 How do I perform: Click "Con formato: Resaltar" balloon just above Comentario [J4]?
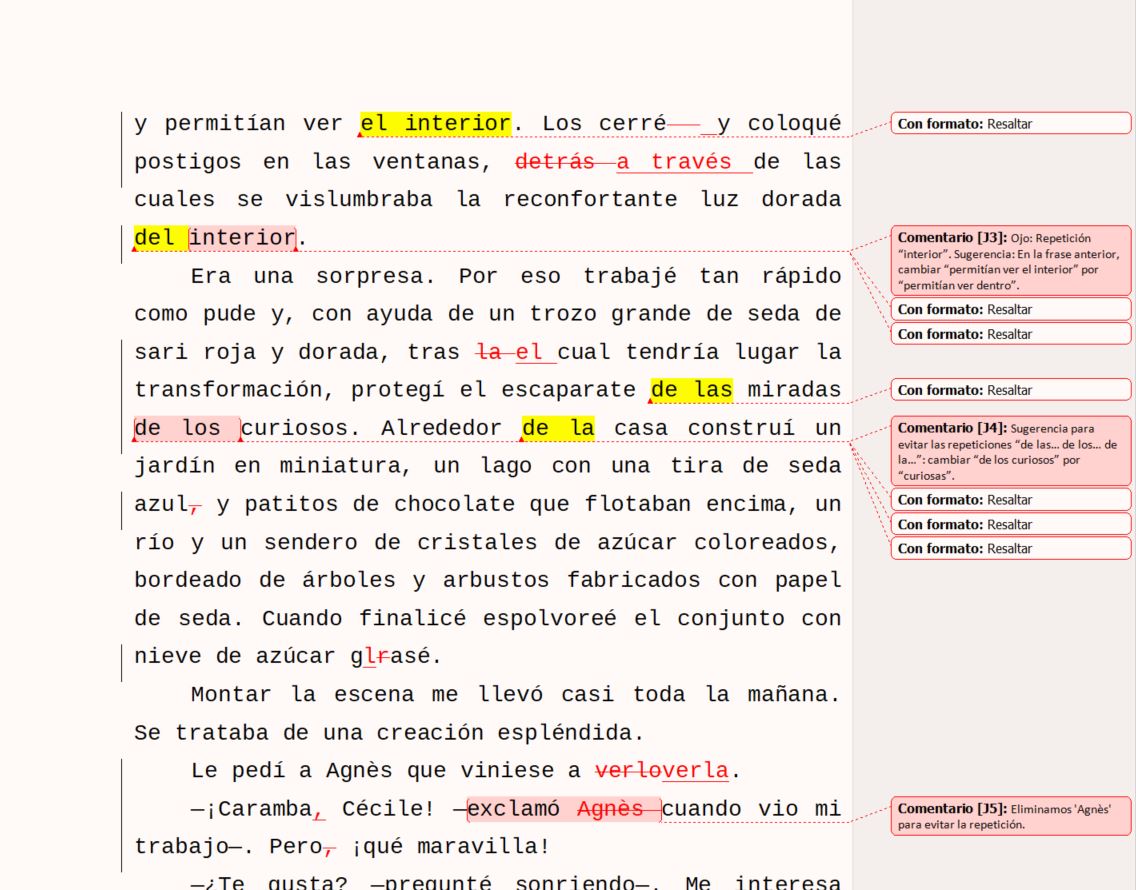(x=1010, y=390)
